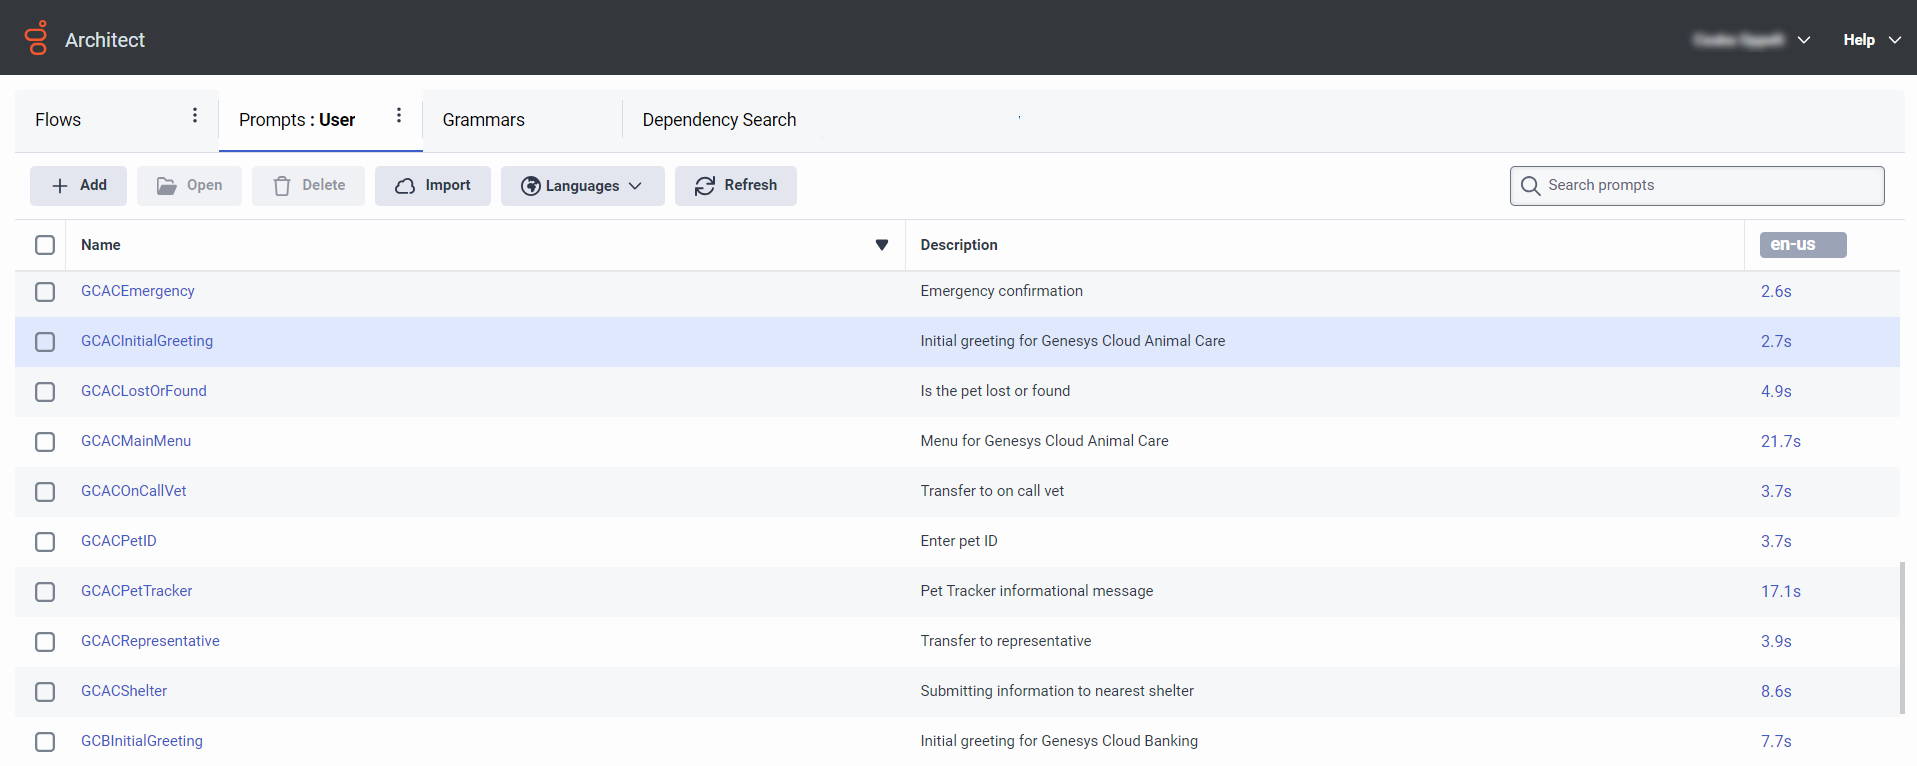Viewport: 1917px width, 766px height.
Task: Click the 2.6s duration for GCACEmergency
Action: coord(1776,292)
